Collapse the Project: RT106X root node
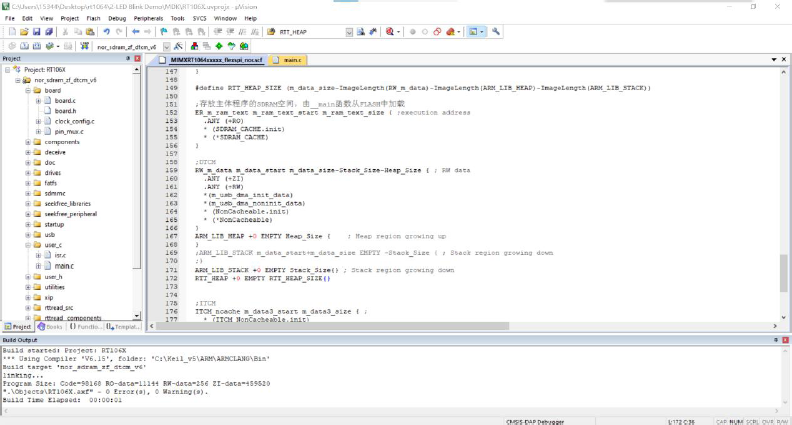Viewport: 792px width, 425px height. [8, 70]
